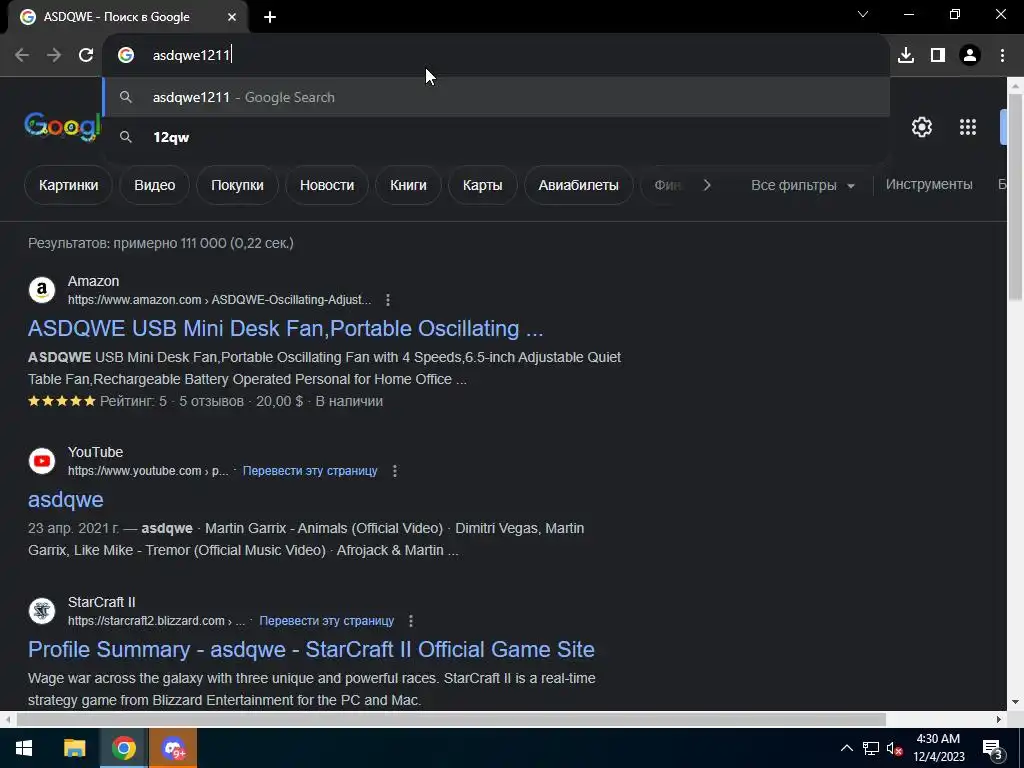
Task: Close the ASDQWE Google search tab
Action: [232, 17]
